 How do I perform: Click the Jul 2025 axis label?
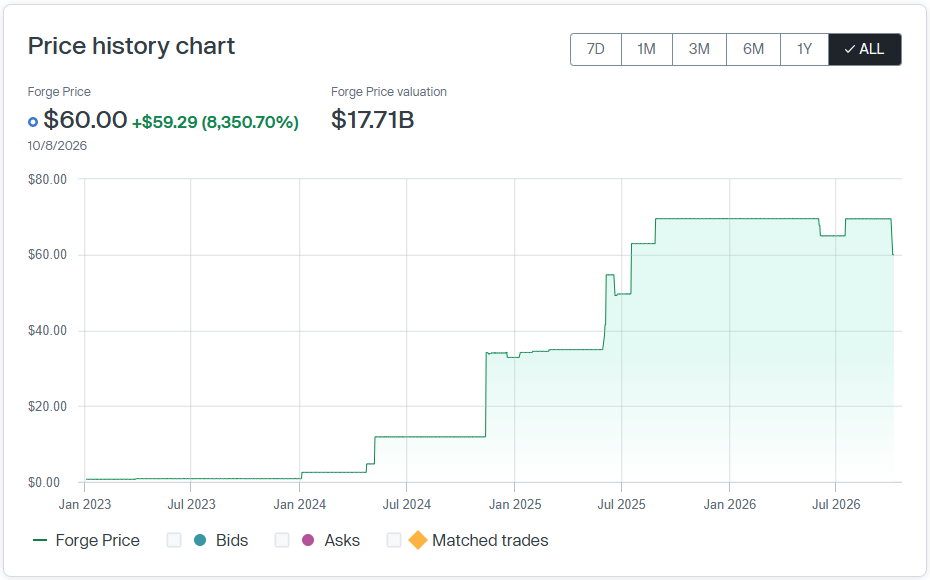(x=621, y=505)
